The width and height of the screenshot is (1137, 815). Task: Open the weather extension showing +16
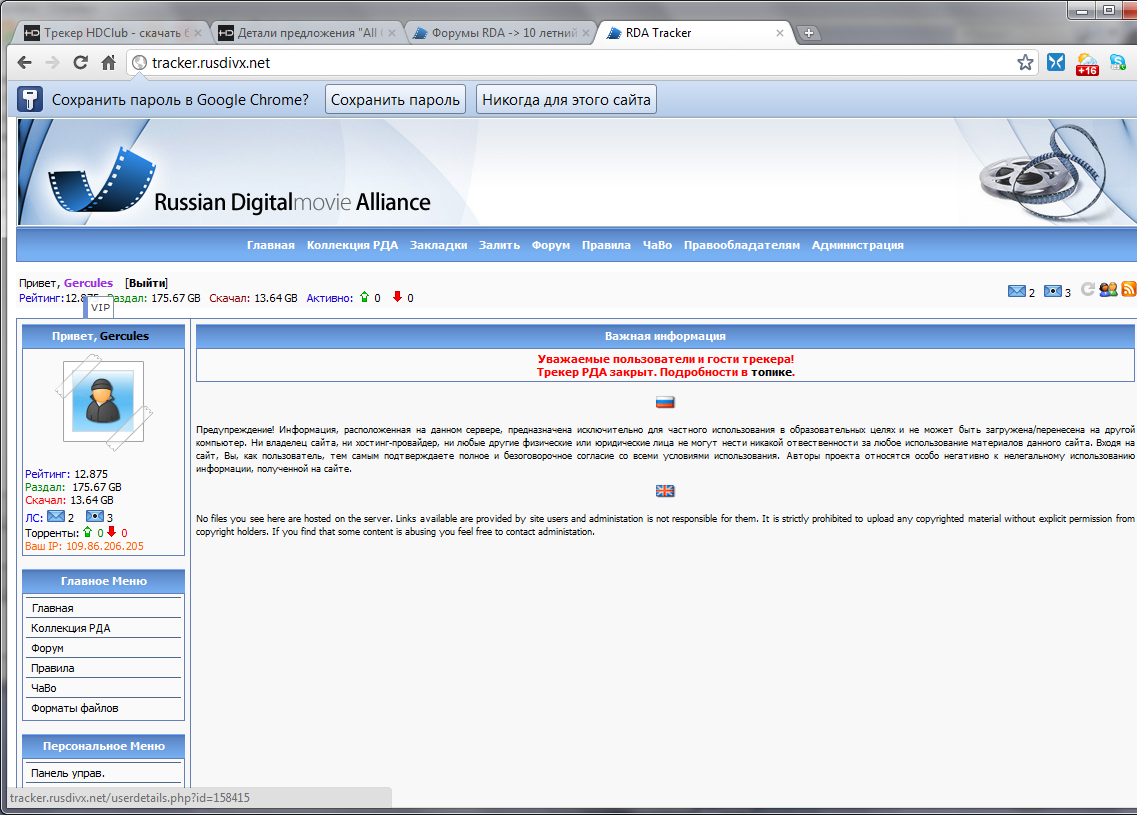1087,64
